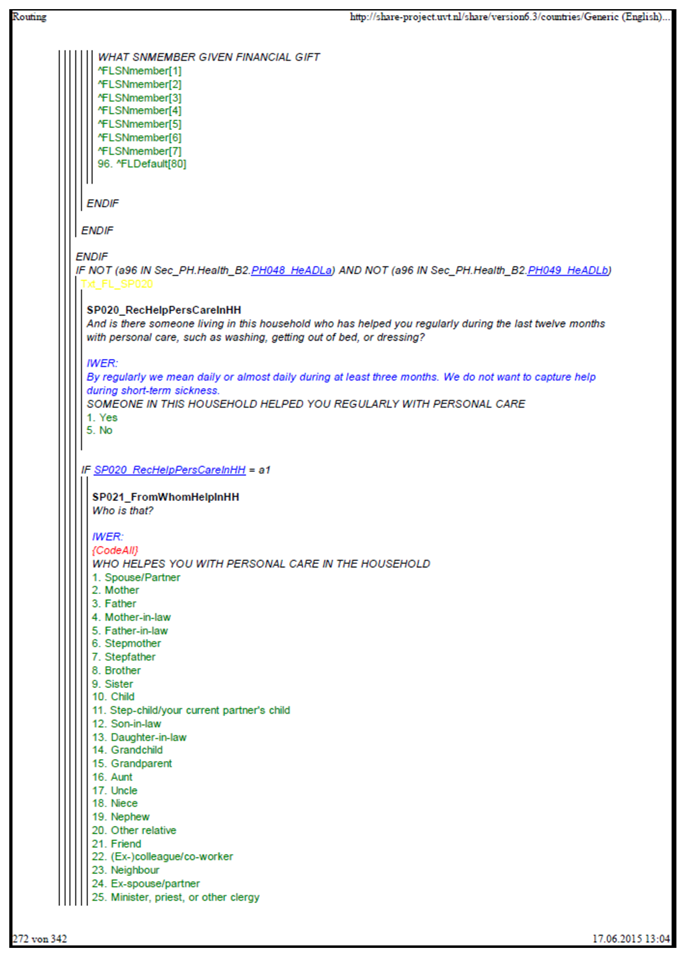Select option '16. Aunt'
This screenshot has width=686, height=955.
[x=112, y=777]
